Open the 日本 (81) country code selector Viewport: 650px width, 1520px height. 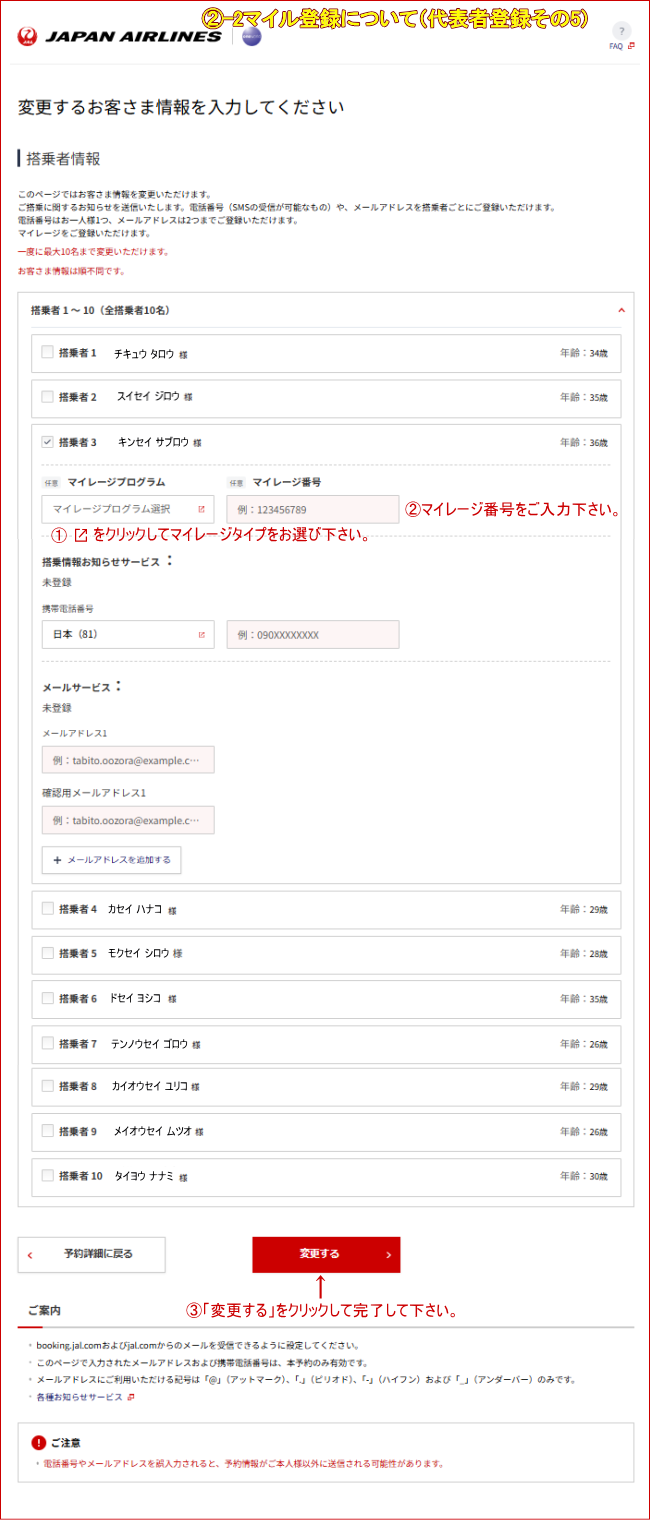click(127, 634)
